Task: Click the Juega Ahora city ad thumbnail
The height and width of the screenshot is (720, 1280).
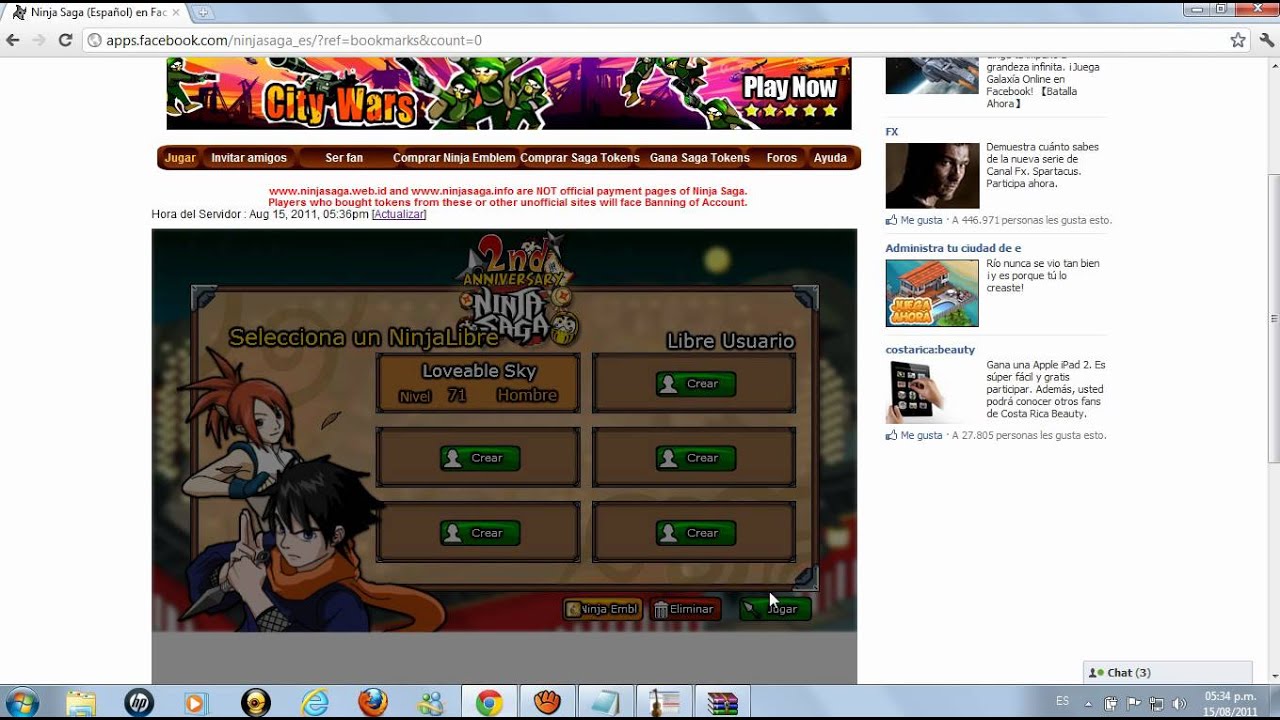Action: pos(932,293)
